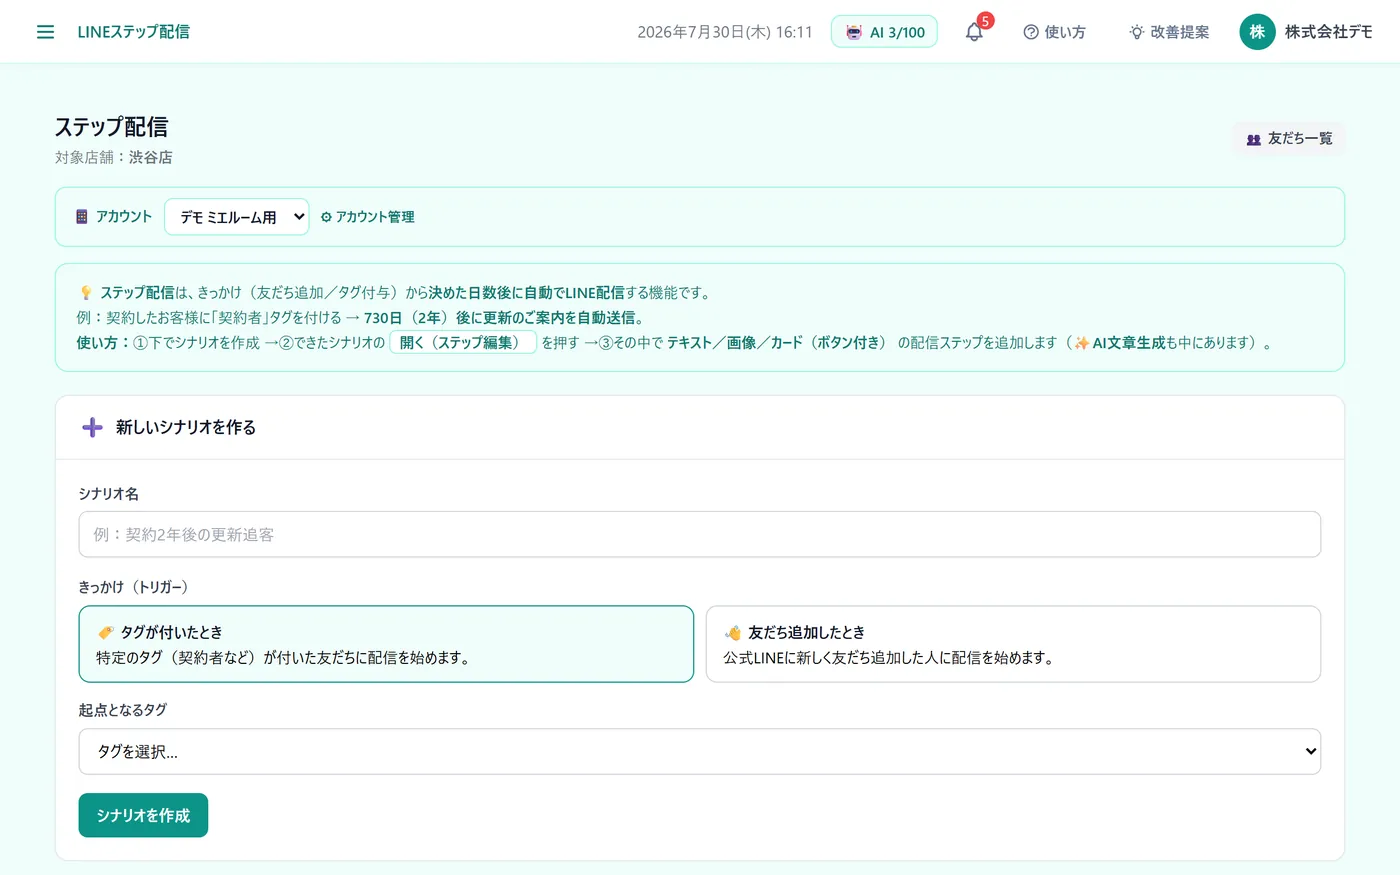Open 改善提案 in the header
Image resolution: width=1400 pixels, height=875 pixels.
(1169, 32)
